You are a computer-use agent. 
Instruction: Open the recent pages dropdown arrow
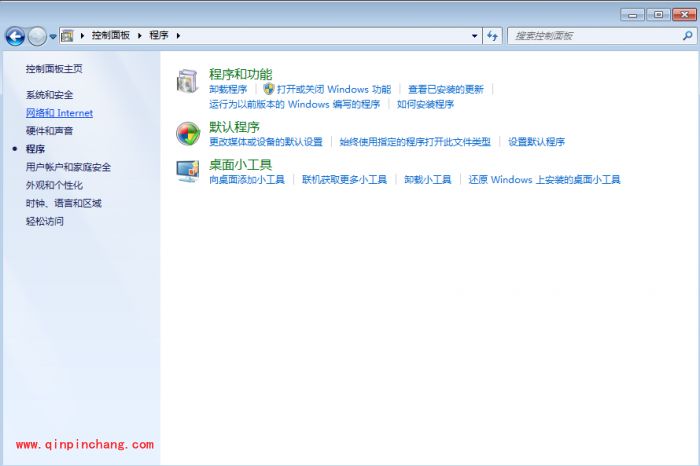click(x=53, y=36)
